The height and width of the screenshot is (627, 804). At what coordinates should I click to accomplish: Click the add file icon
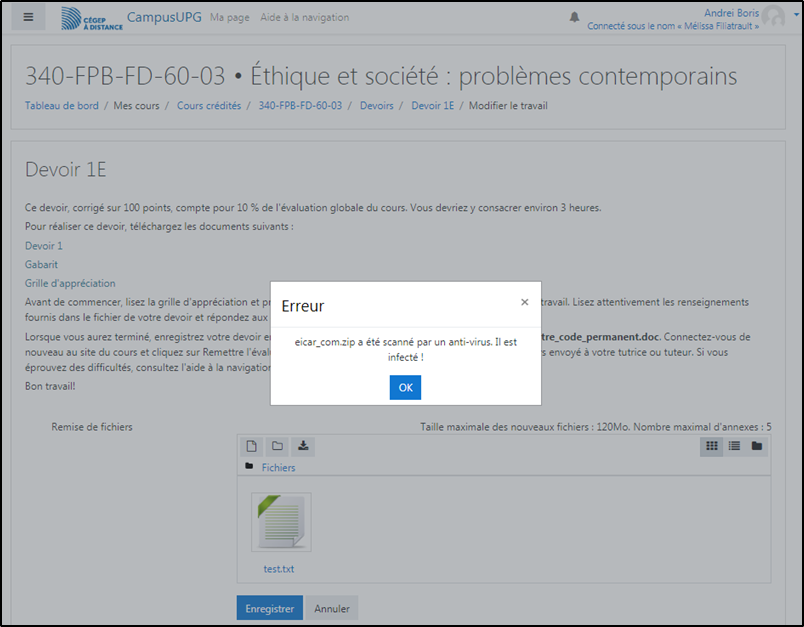click(254, 446)
